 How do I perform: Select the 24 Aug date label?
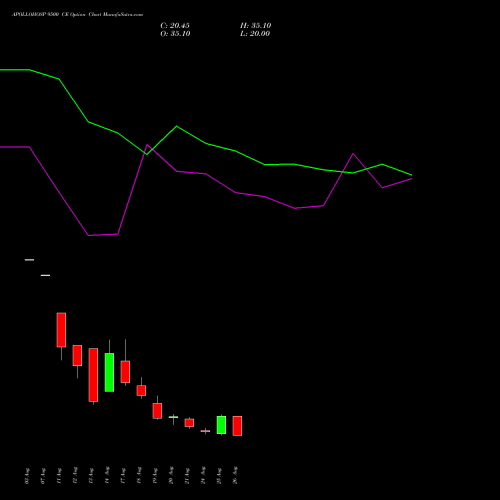point(203,476)
